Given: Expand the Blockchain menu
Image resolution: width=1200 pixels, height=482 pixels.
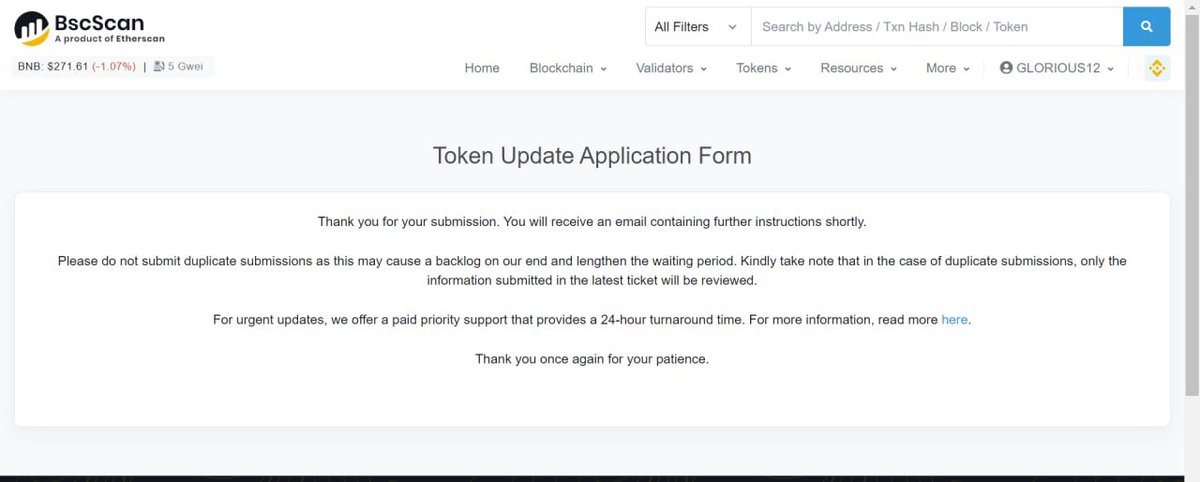Looking at the screenshot, I should tap(568, 68).
